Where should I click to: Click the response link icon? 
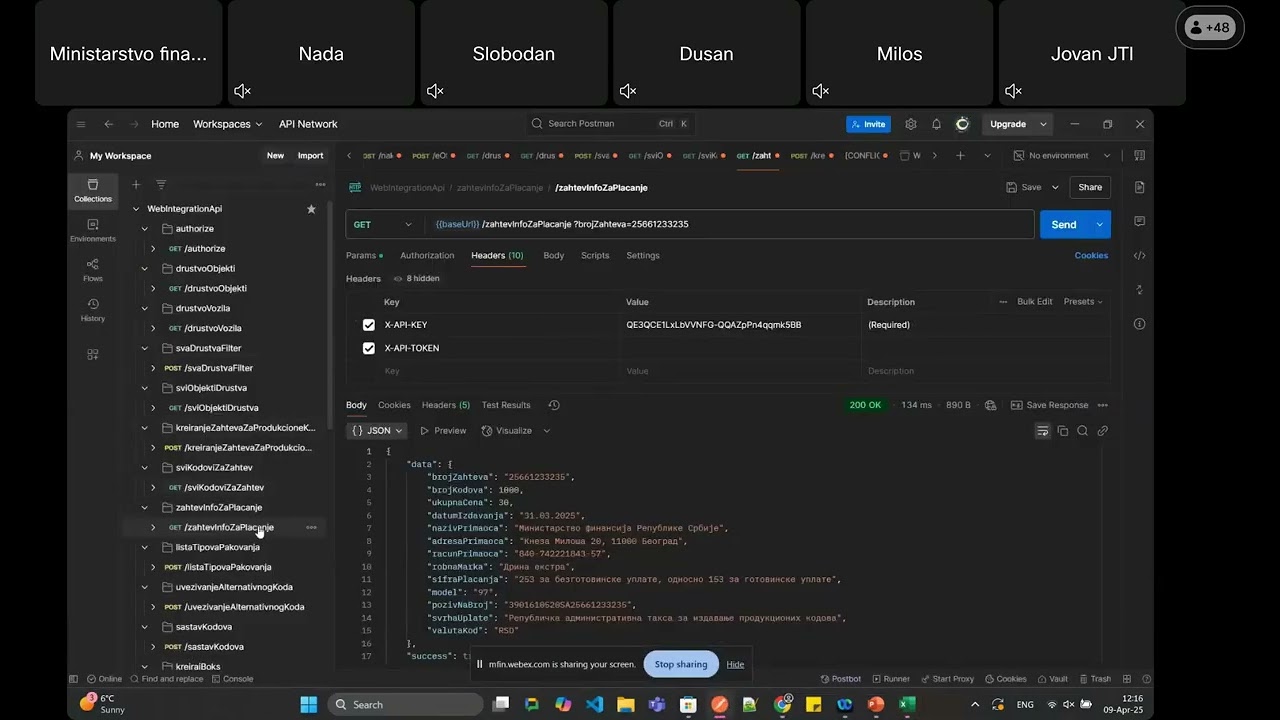click(x=1103, y=431)
